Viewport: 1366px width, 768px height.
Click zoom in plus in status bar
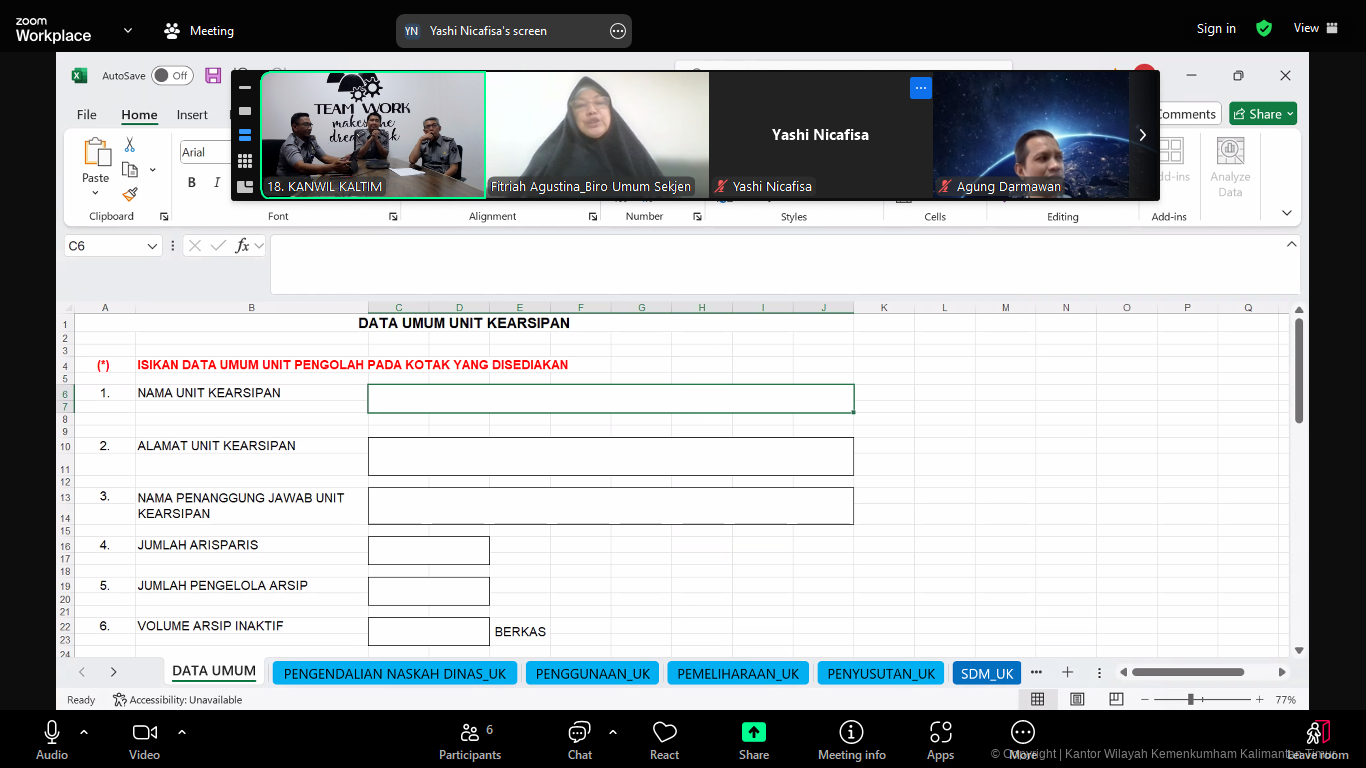pos(1259,700)
